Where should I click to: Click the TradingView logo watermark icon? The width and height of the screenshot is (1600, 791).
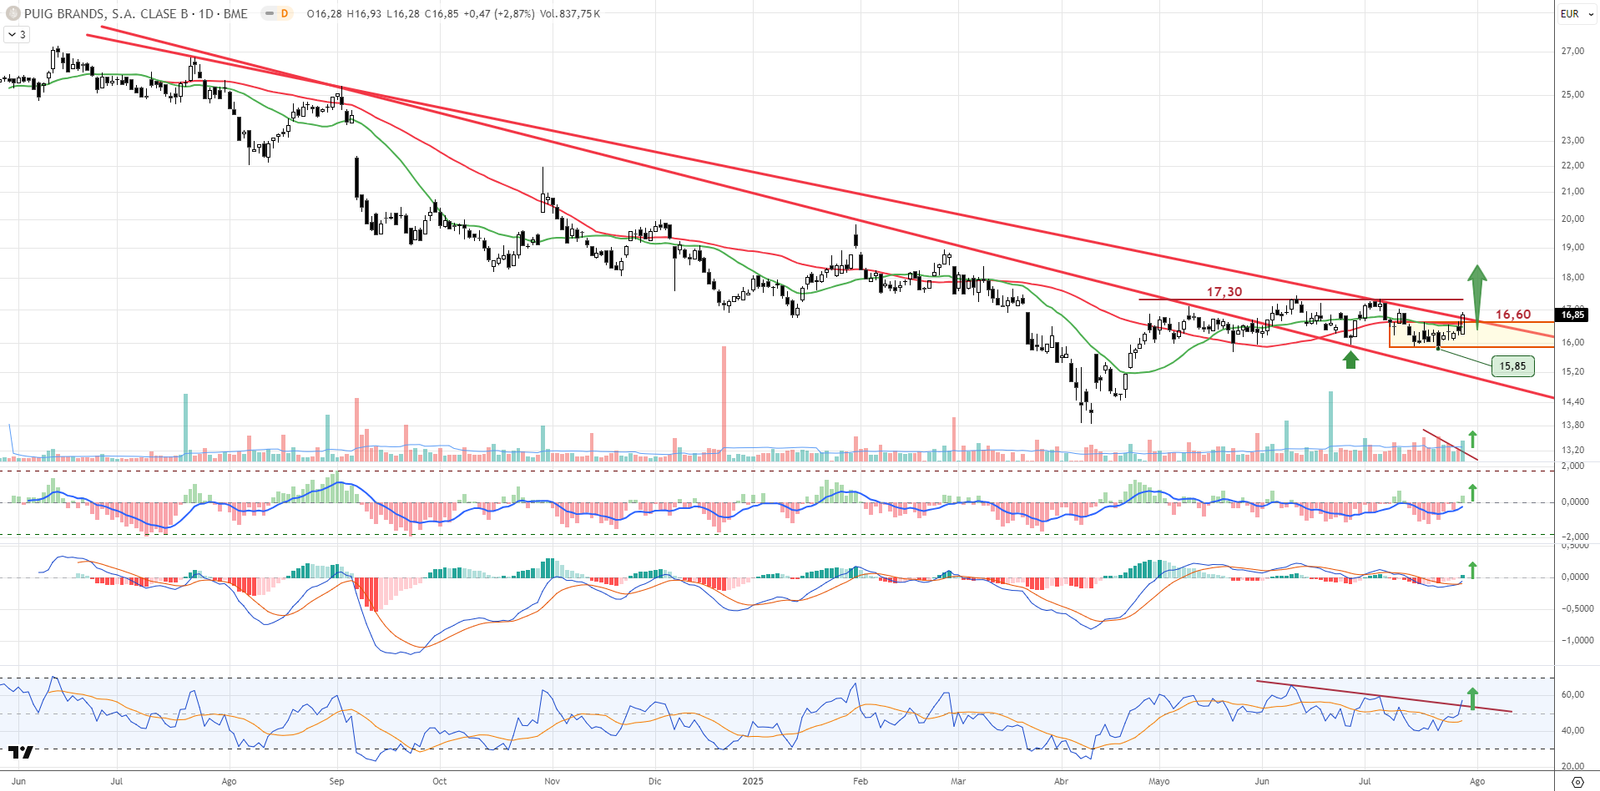(x=21, y=752)
